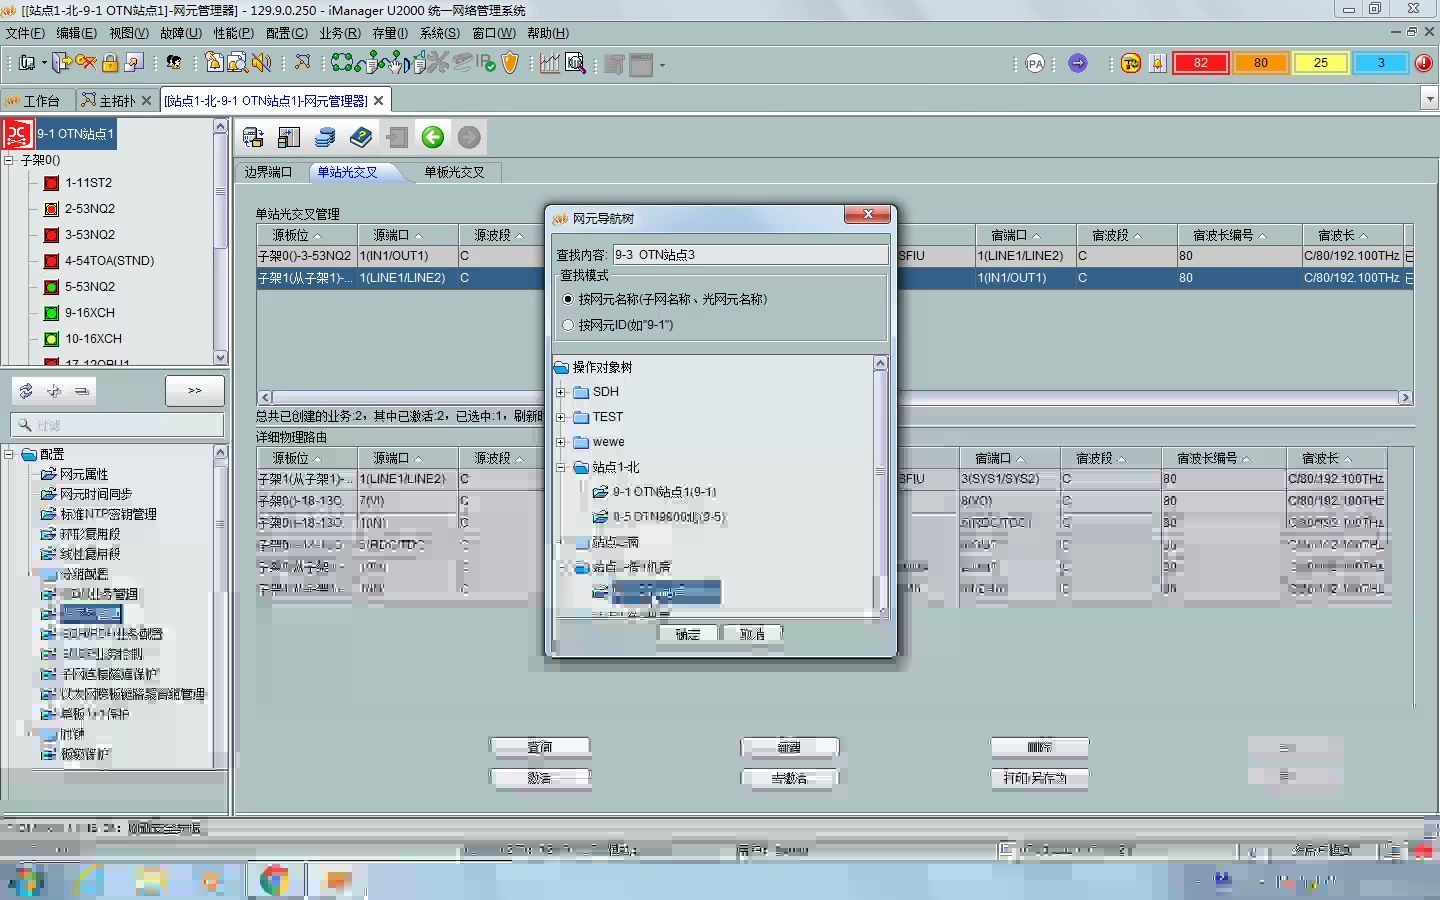The height and width of the screenshot is (900, 1440).
Task: Select search by NE ID radio button
Action: tap(568, 325)
